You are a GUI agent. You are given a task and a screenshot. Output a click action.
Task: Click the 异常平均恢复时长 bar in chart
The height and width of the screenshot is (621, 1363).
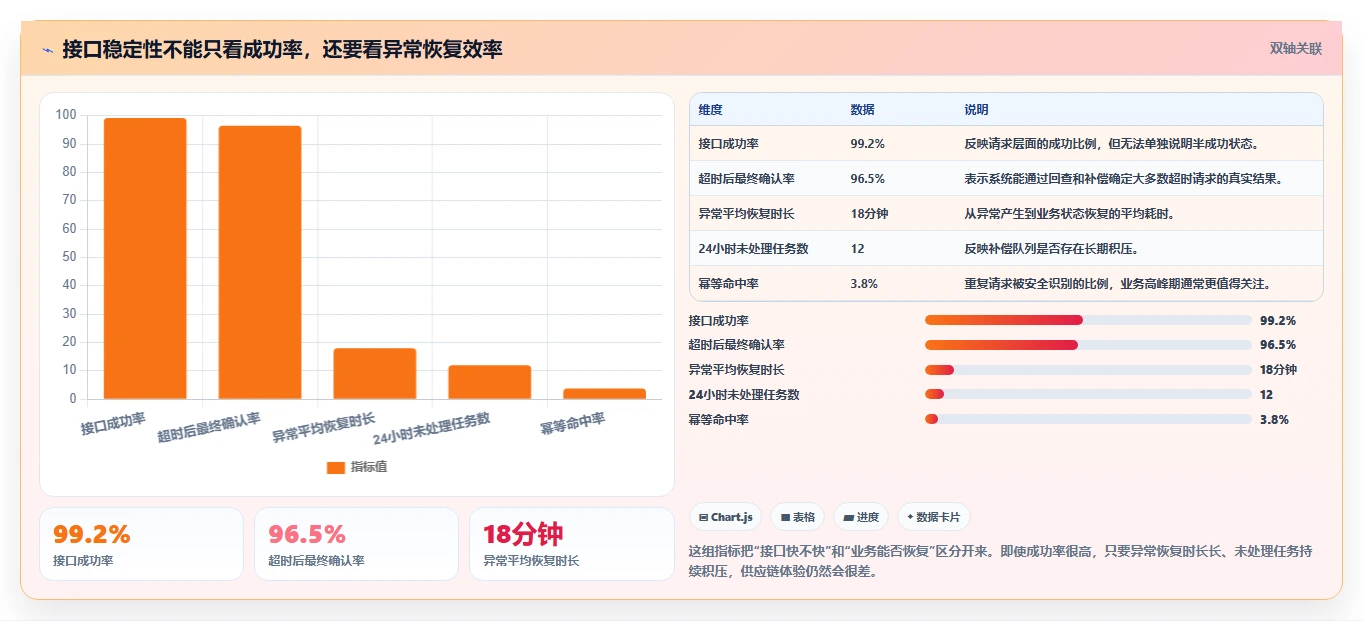[375, 374]
